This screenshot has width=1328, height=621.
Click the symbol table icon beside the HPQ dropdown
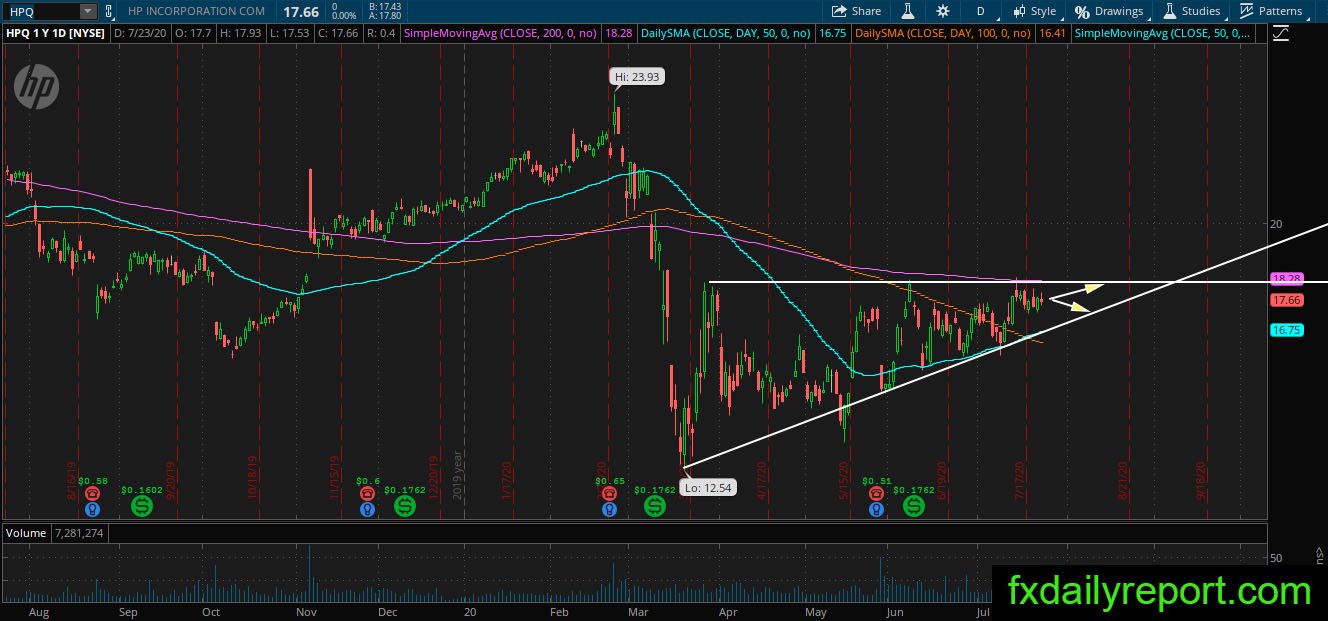(109, 11)
